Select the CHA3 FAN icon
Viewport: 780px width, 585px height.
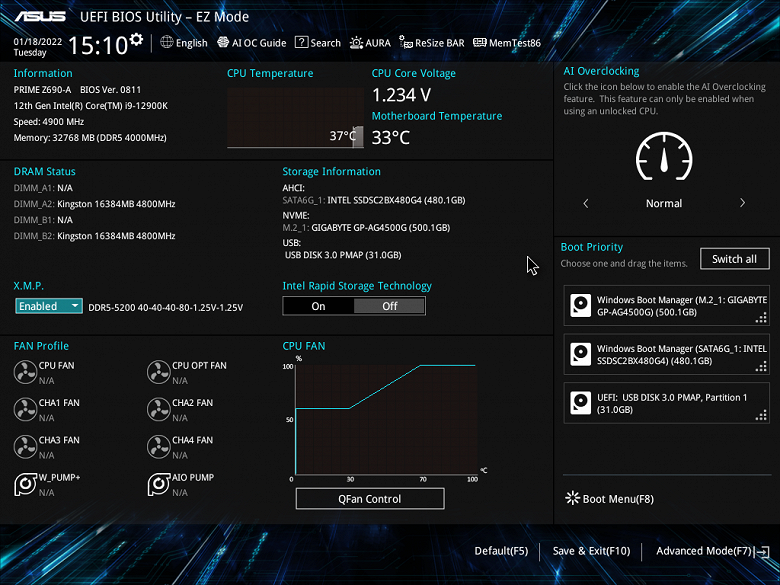coord(25,447)
